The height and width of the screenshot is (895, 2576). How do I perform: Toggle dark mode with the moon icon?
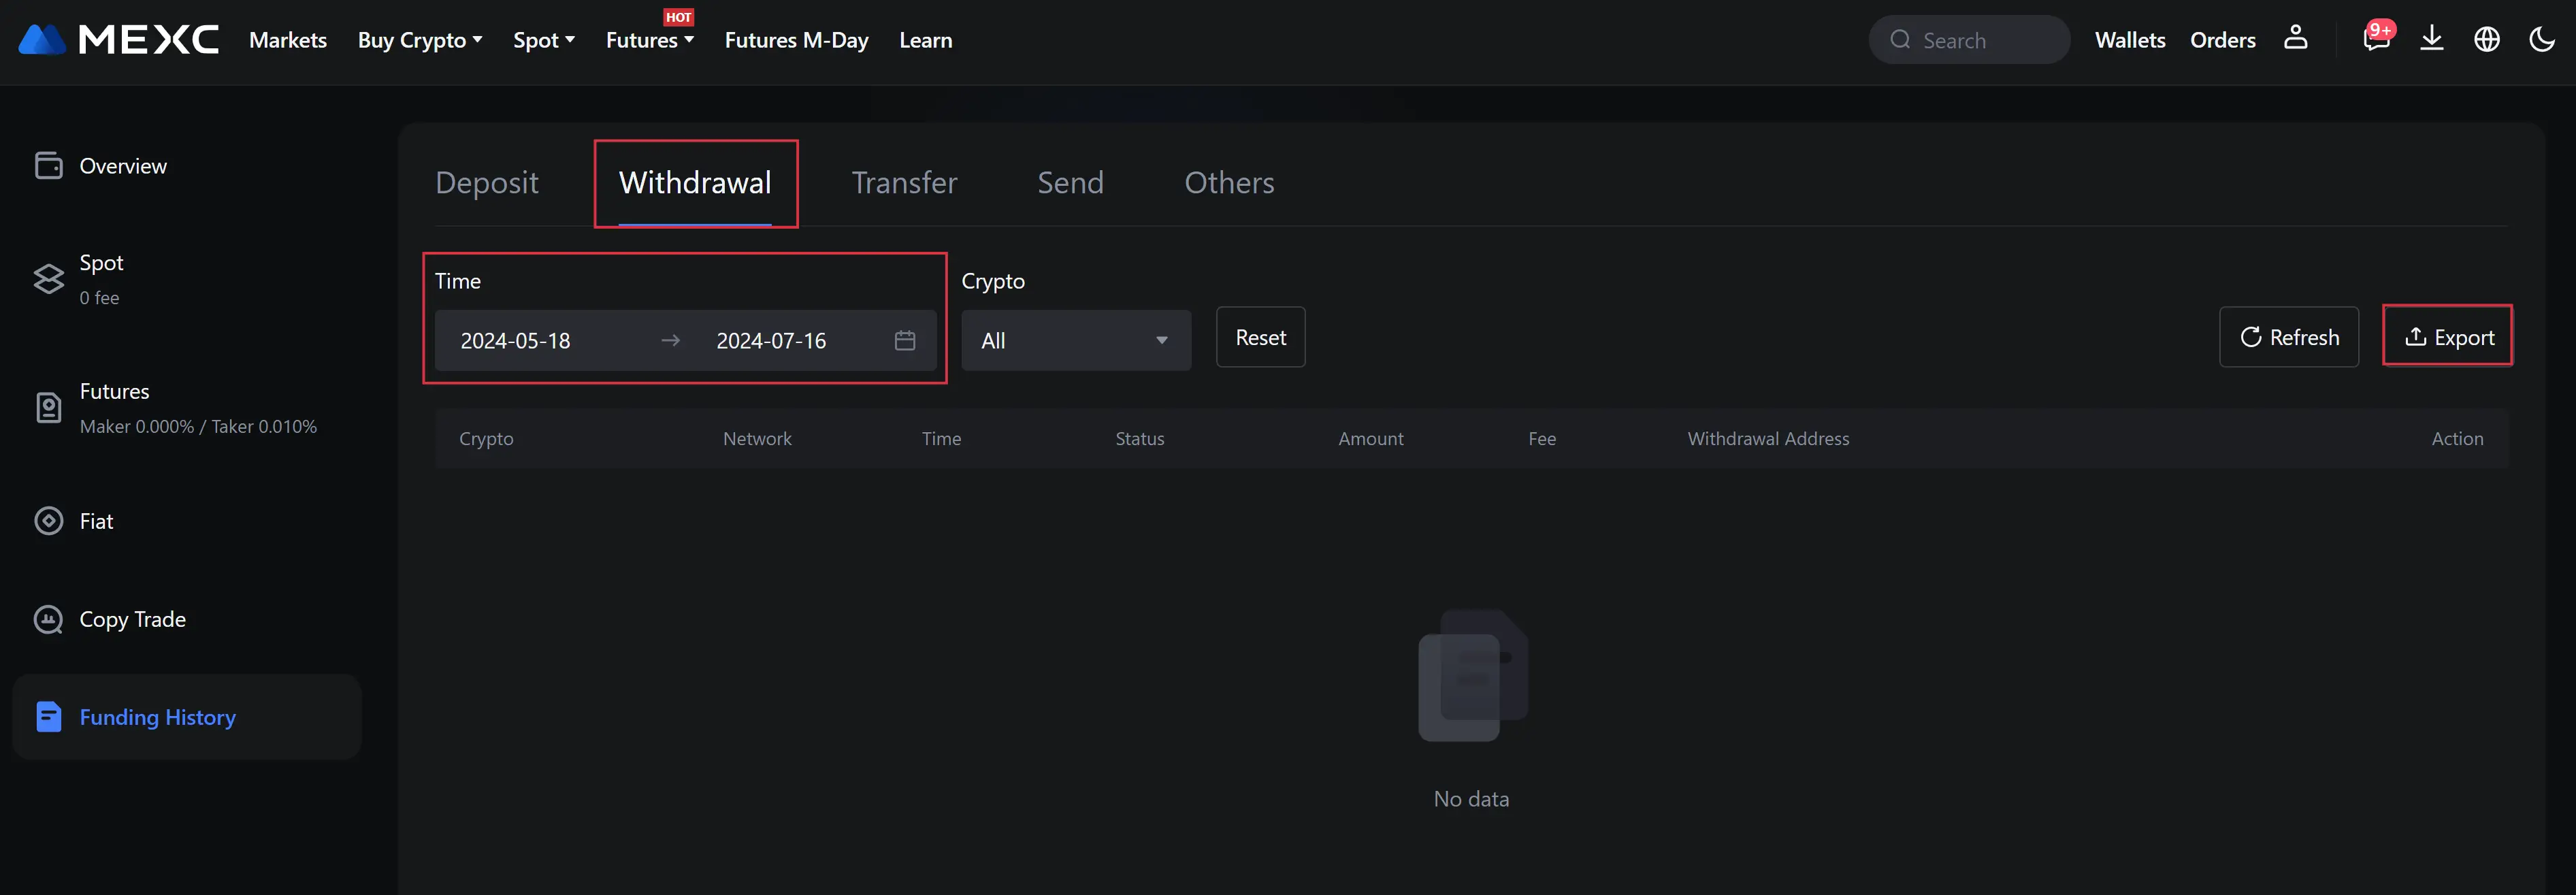pyautogui.click(x=2542, y=38)
